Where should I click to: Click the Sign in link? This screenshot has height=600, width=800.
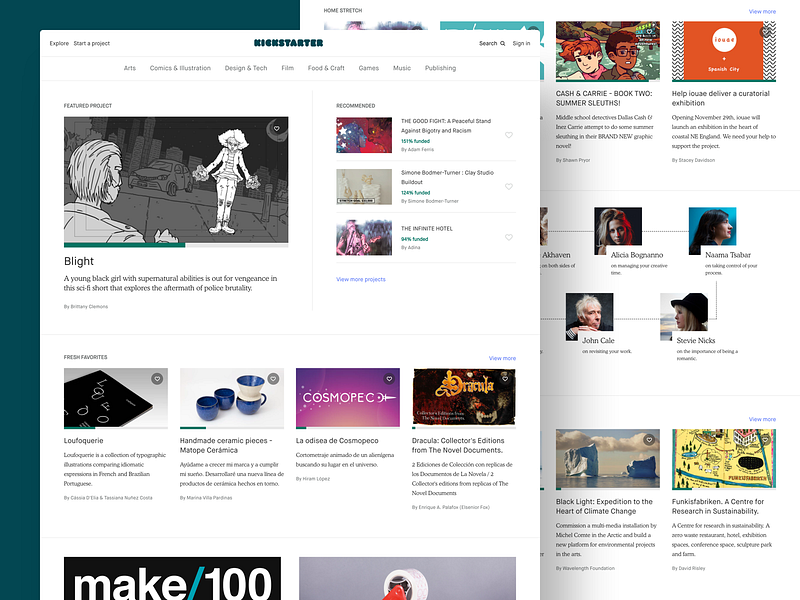click(x=521, y=43)
